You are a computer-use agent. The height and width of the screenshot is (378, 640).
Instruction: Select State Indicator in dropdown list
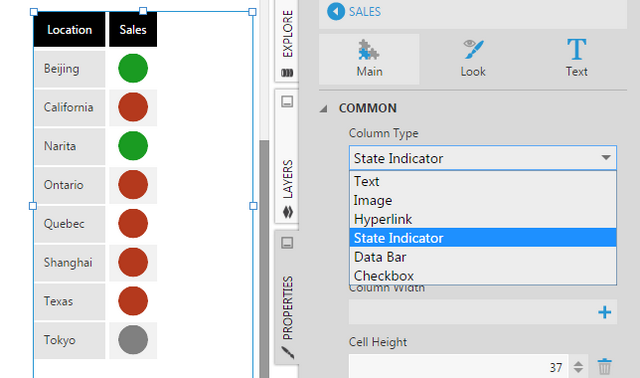483,238
